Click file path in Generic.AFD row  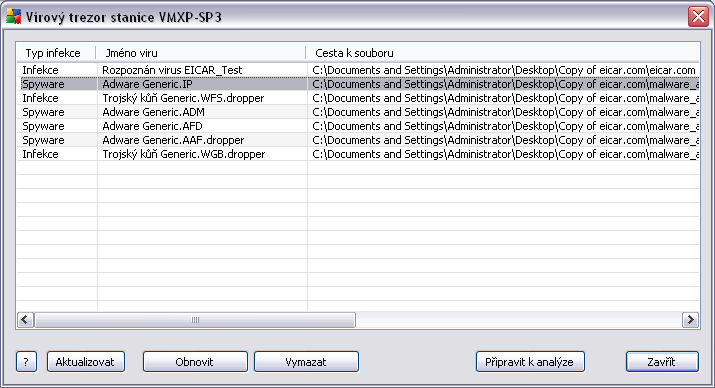[506, 126]
